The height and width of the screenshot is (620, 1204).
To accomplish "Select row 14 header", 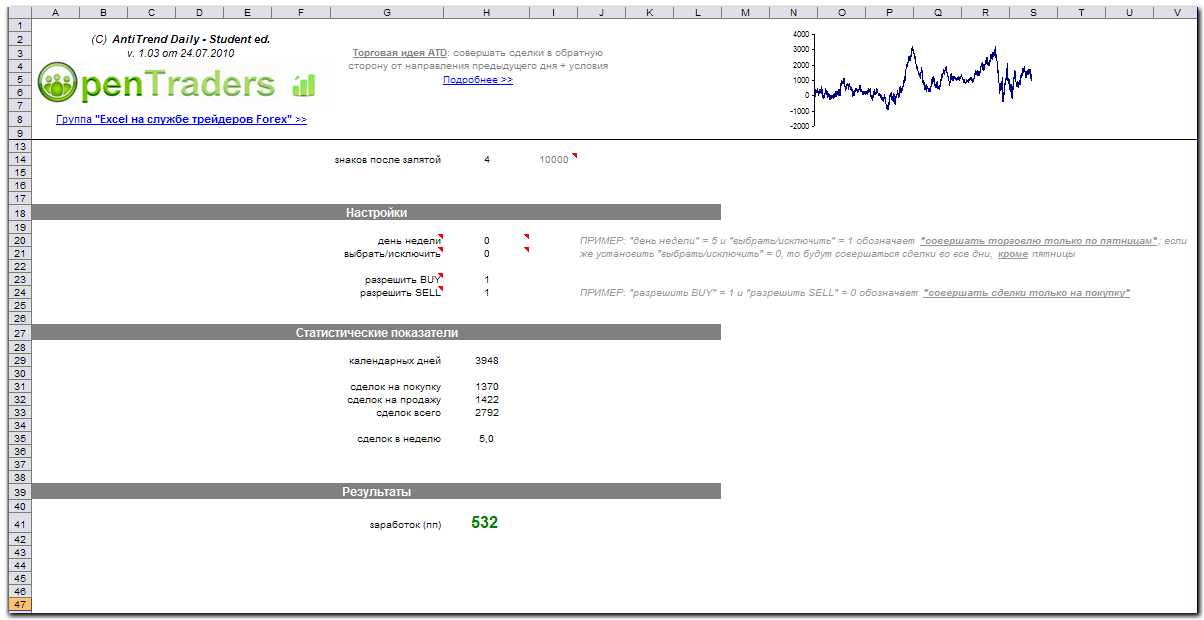I will point(19,160).
